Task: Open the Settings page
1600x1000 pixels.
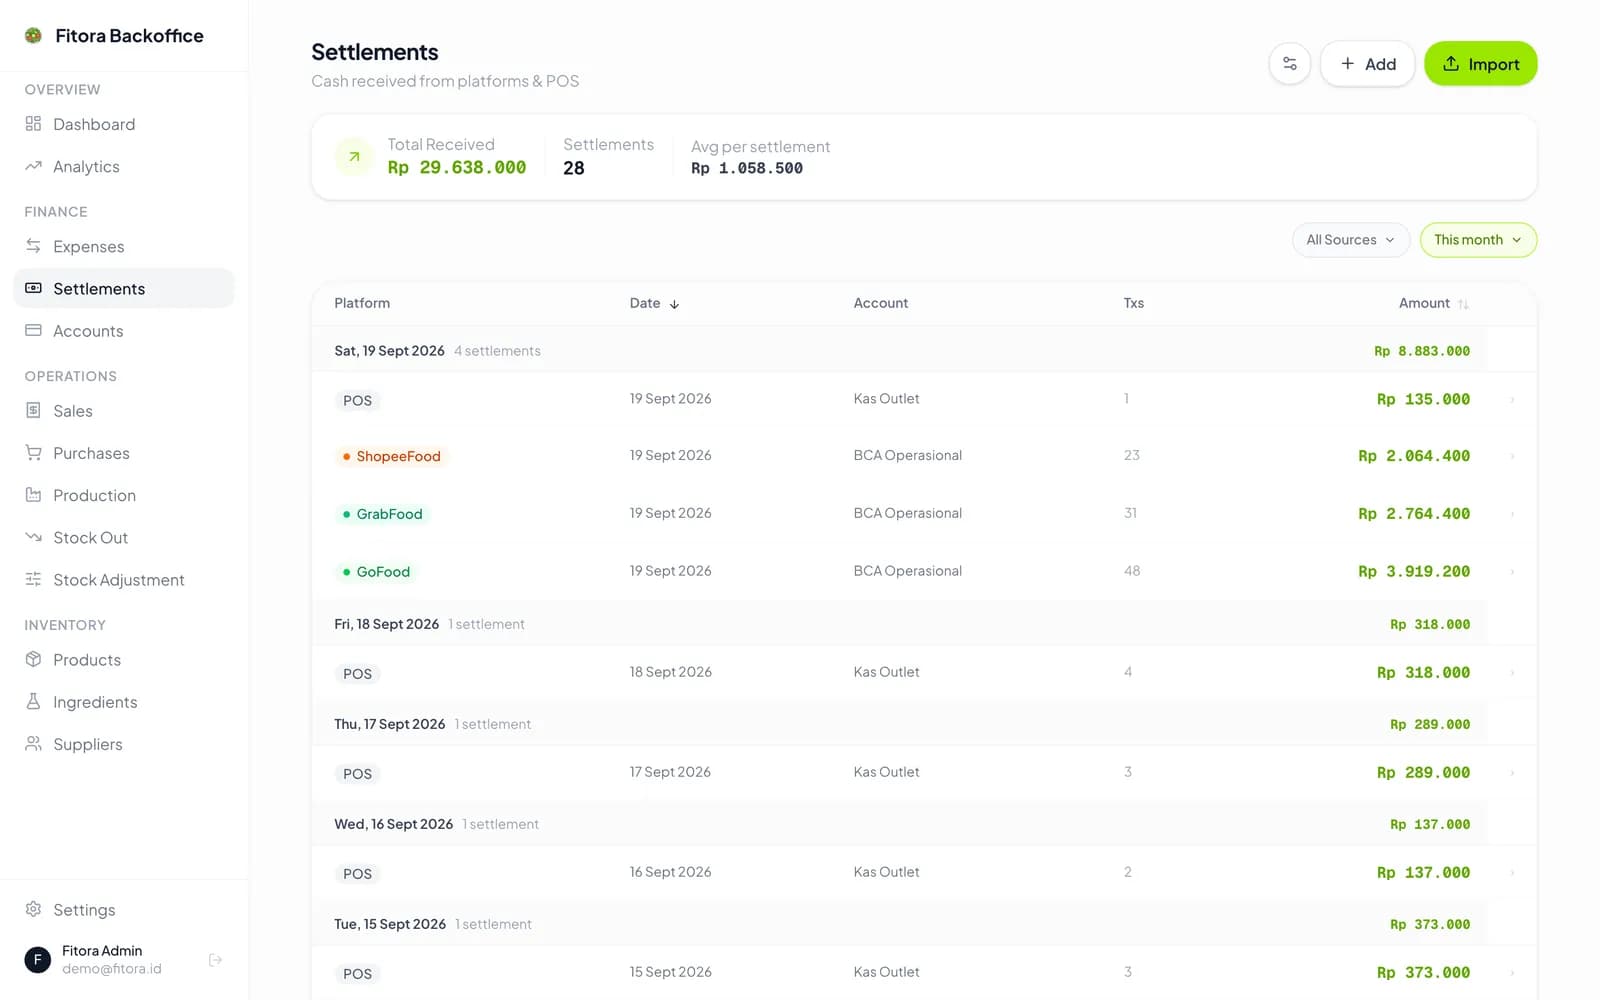Action: point(124,909)
